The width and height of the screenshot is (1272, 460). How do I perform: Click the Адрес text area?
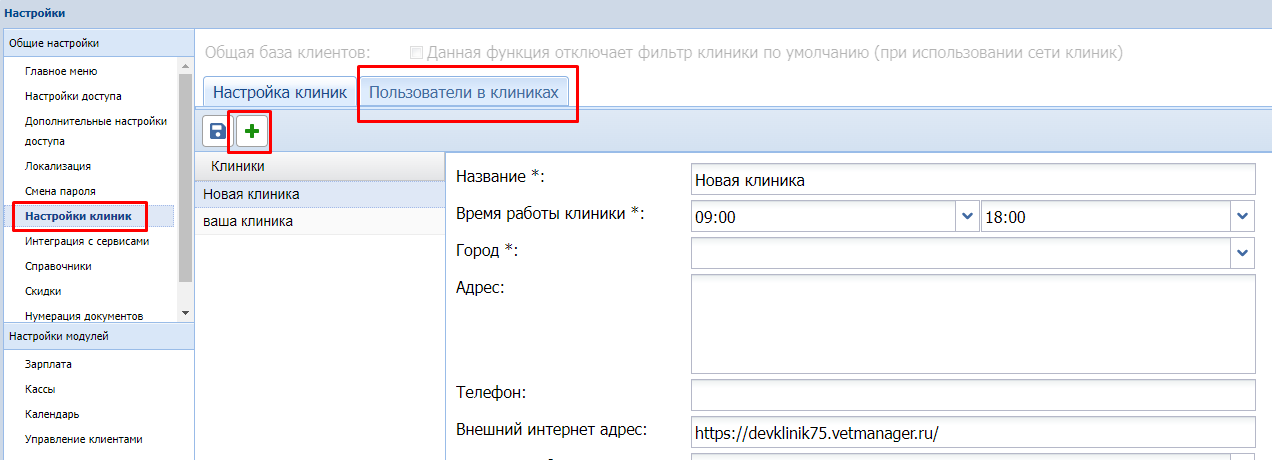click(972, 323)
